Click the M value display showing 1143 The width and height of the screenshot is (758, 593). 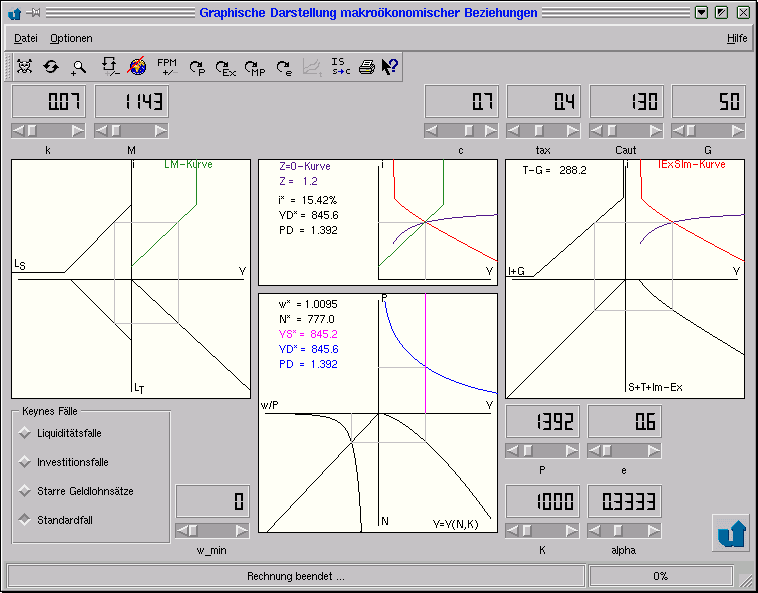tap(132, 101)
